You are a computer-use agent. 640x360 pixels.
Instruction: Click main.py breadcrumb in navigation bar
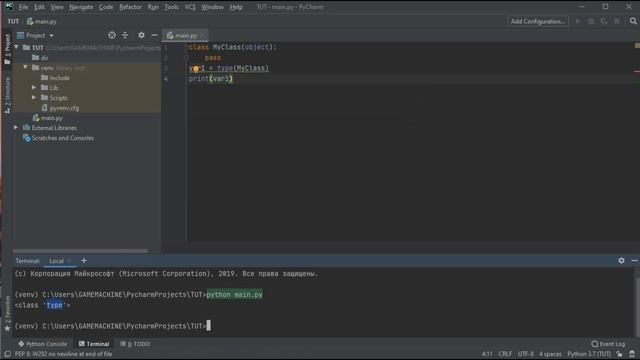point(42,21)
